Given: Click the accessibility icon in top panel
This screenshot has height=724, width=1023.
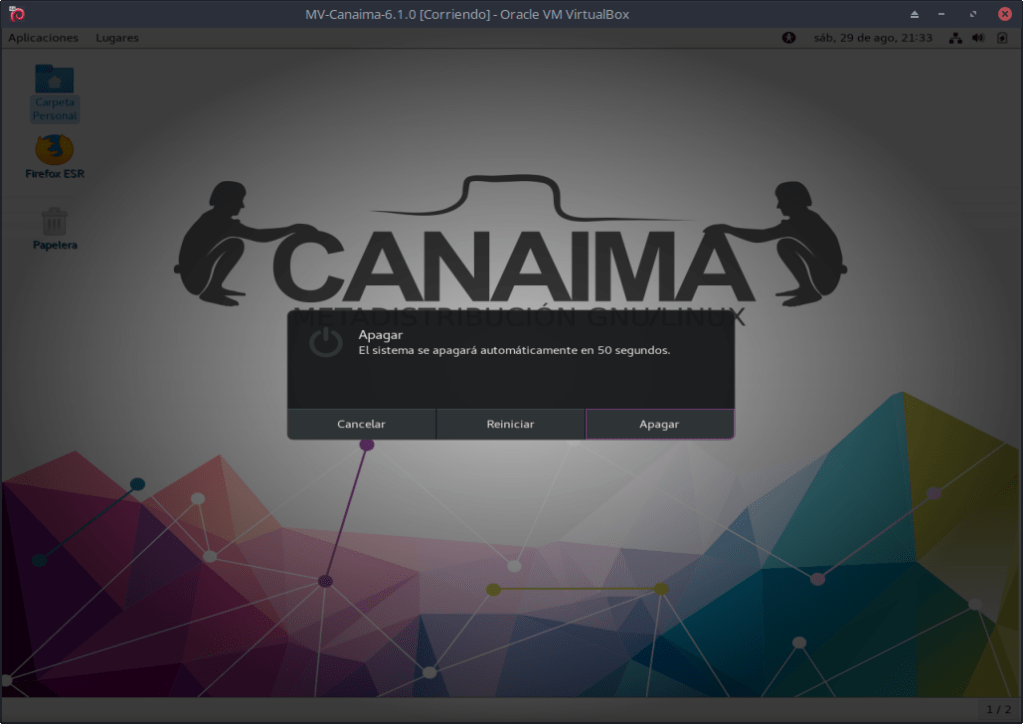Looking at the screenshot, I should [788, 38].
